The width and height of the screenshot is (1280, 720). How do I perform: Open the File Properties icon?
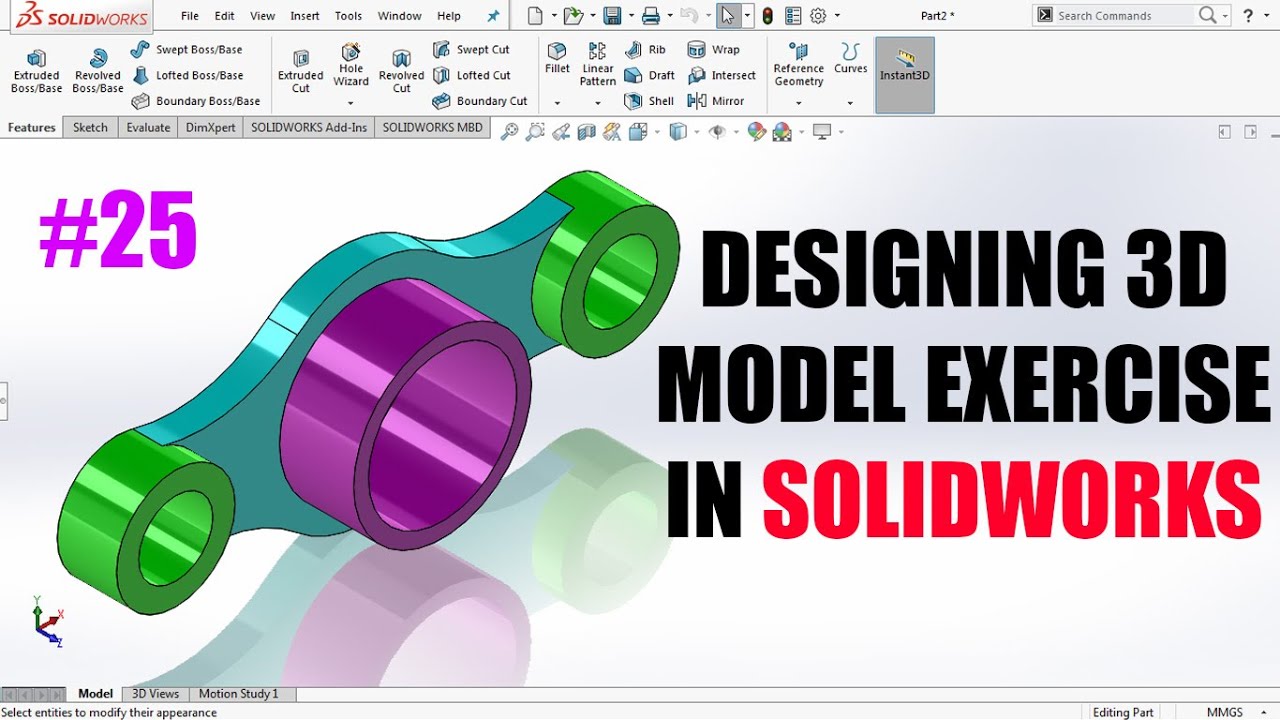(x=793, y=16)
